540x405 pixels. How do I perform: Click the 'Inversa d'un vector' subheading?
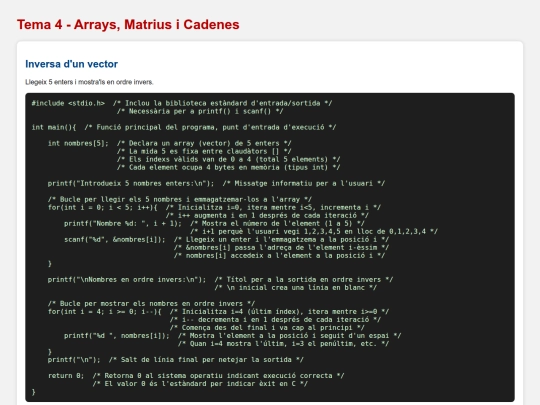click(x=72, y=64)
